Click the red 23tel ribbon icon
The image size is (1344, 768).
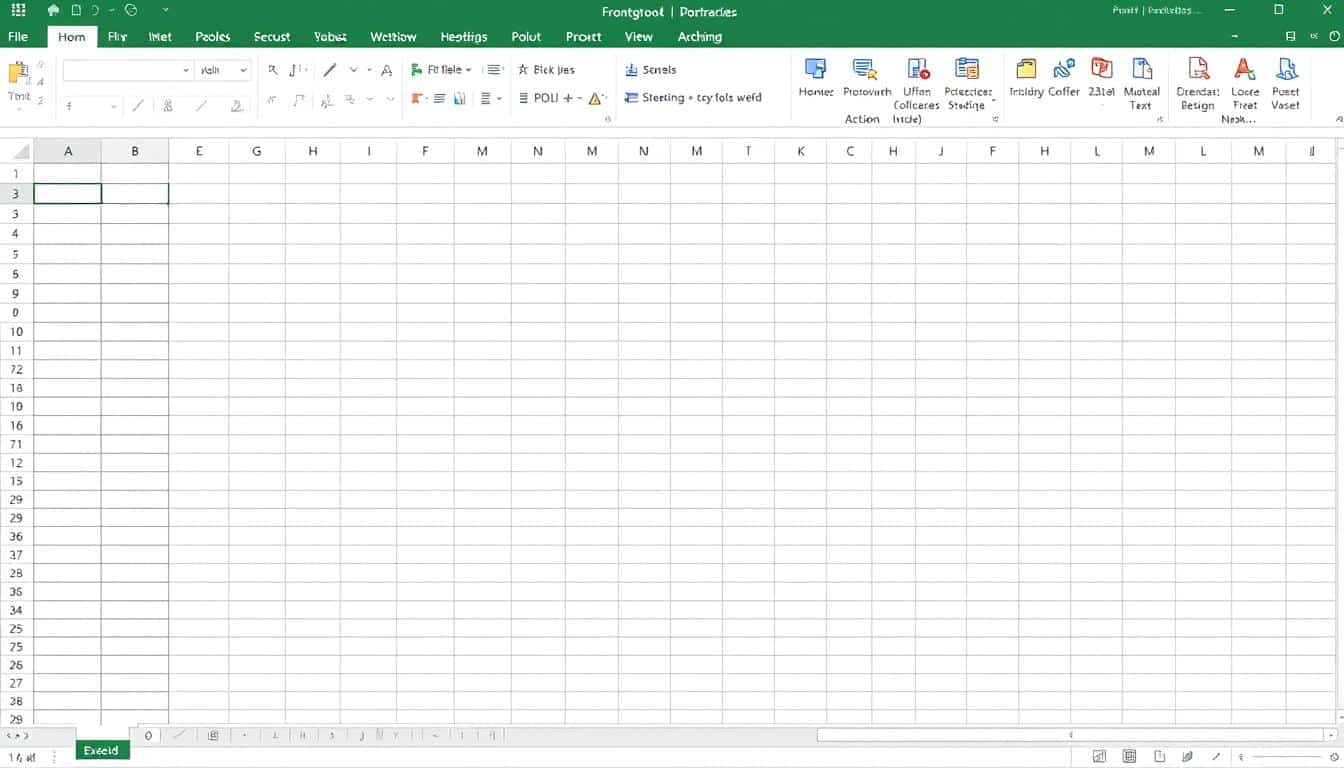(1101, 69)
